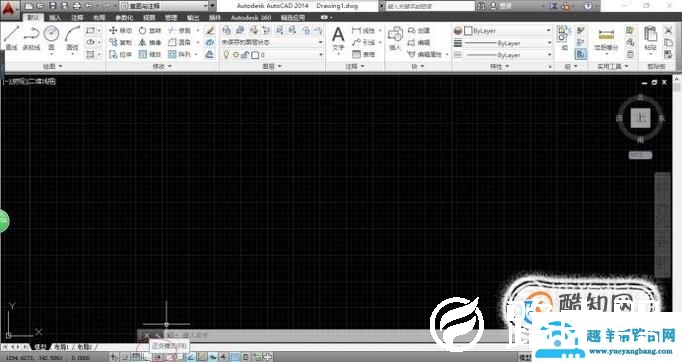The image size is (682, 362).
Task: Toggle Snap mode in the status bar
Action: click(x=124, y=357)
